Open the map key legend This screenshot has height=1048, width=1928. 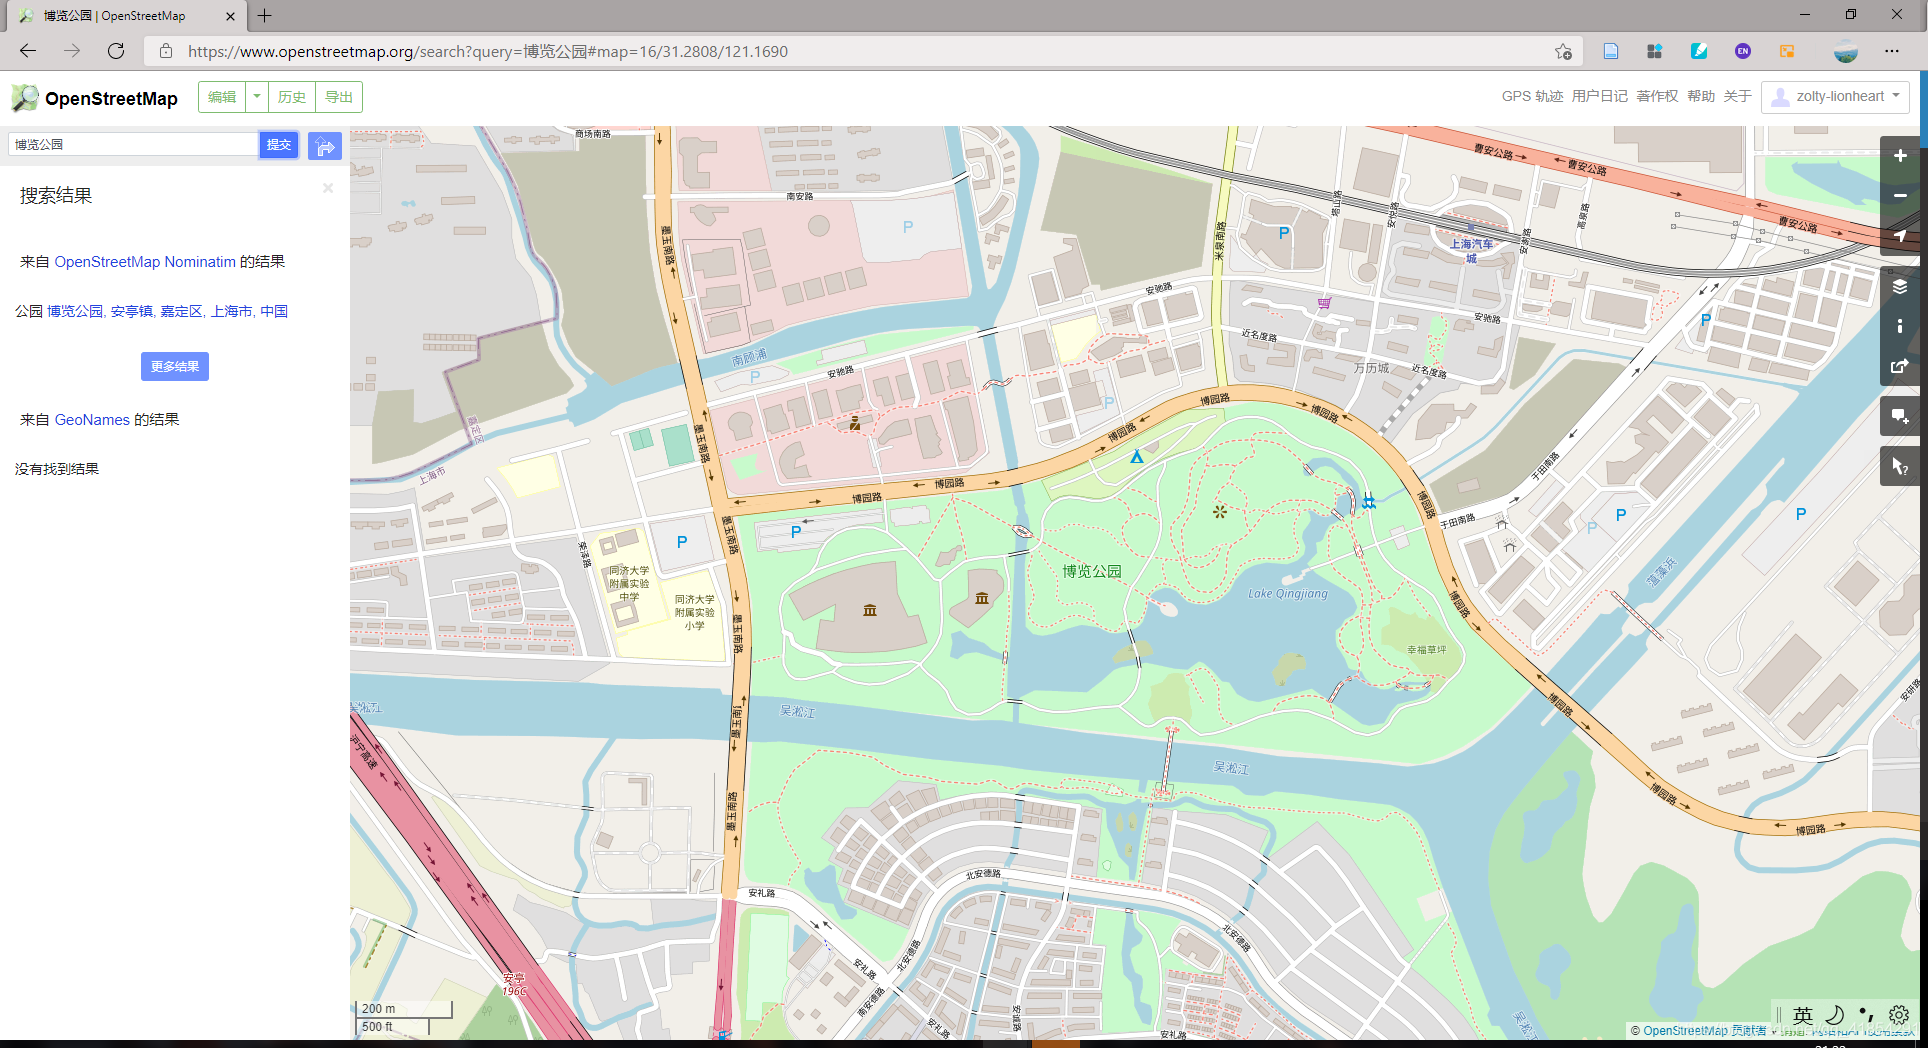pyautogui.click(x=1901, y=326)
